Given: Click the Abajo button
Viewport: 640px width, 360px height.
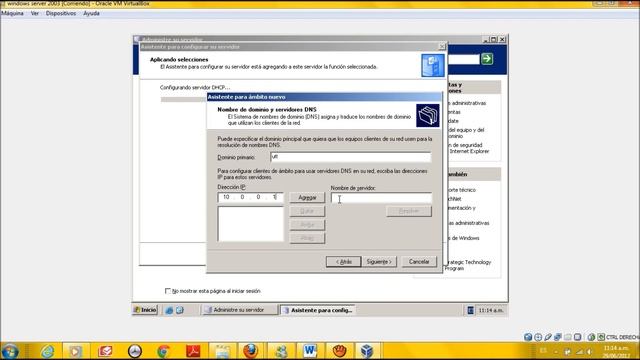Looking at the screenshot, I should click(307, 238).
